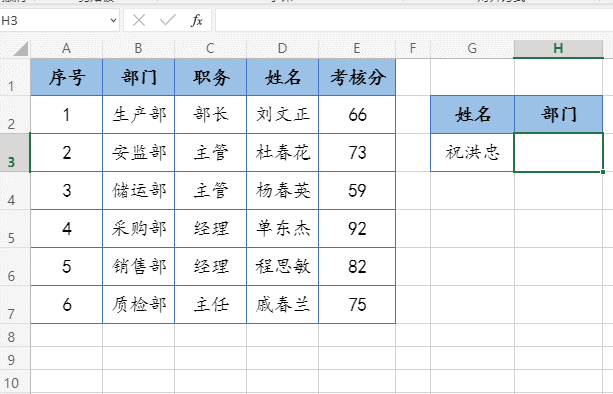Select cell containing 戚春兰
The width and height of the screenshot is (613, 394).
(282, 304)
